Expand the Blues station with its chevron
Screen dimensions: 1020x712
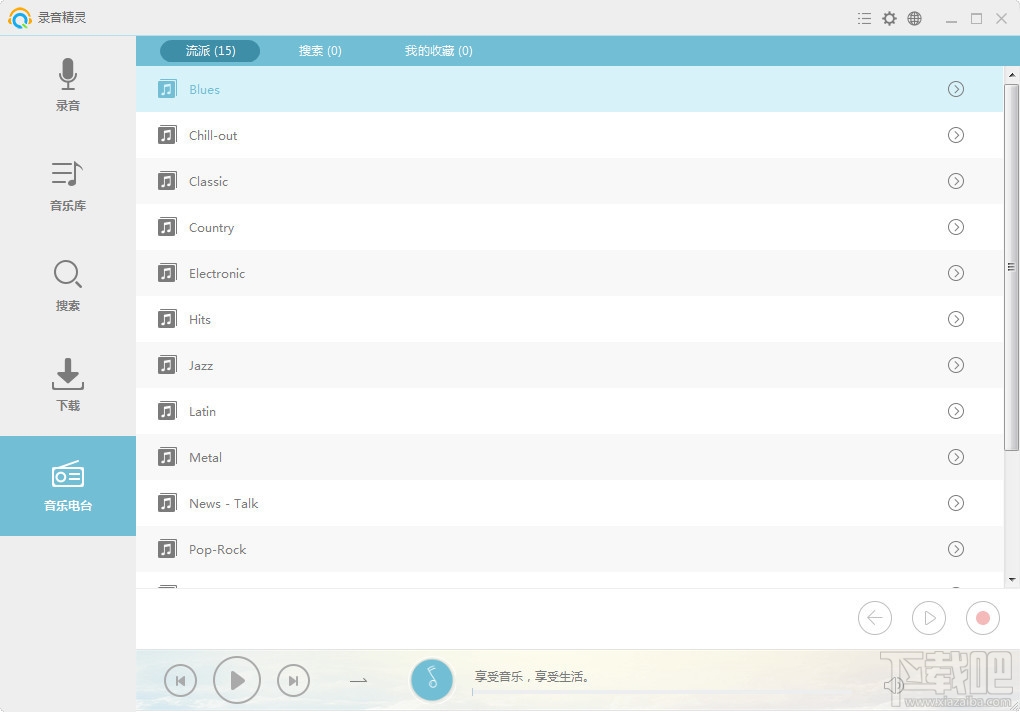956,89
